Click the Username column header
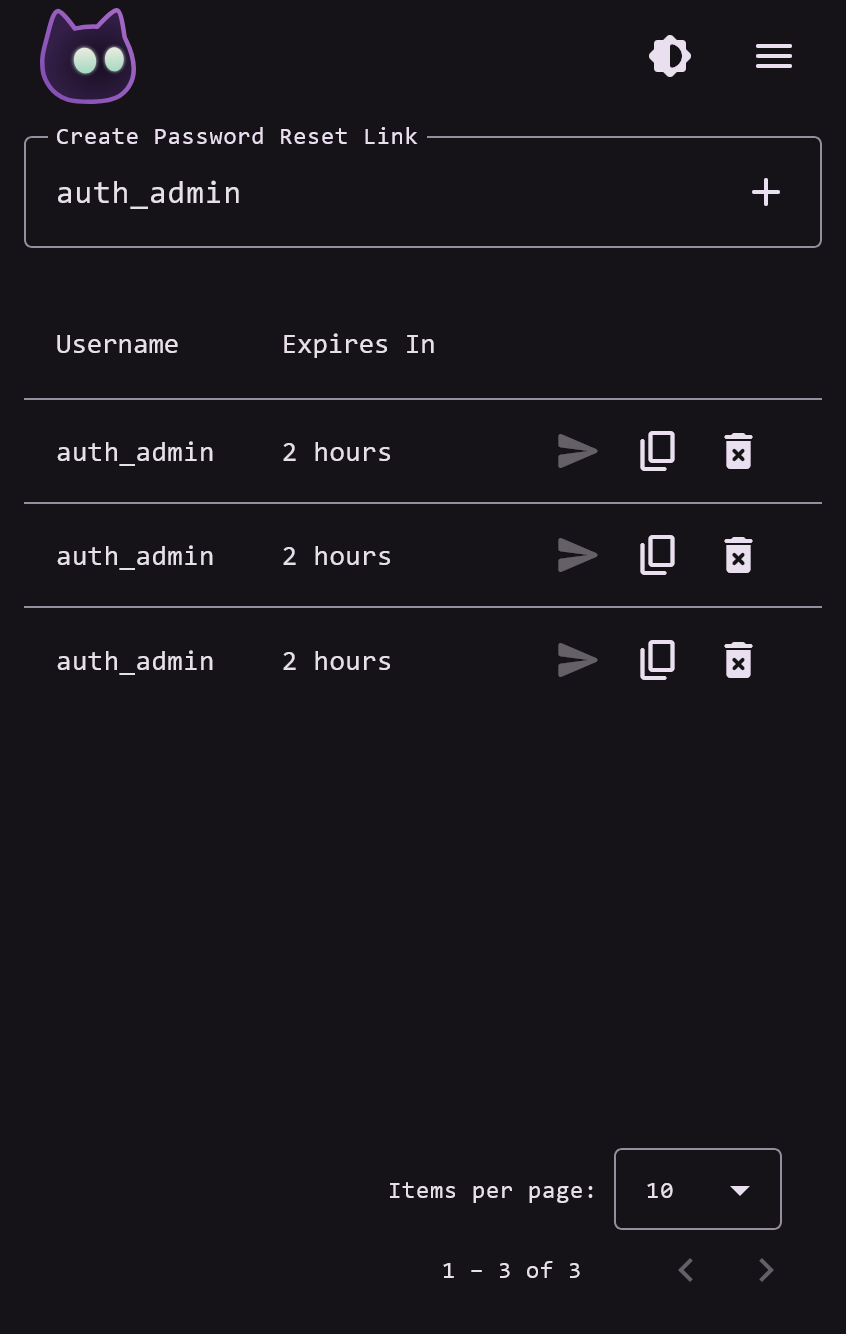The image size is (846, 1334). (117, 344)
